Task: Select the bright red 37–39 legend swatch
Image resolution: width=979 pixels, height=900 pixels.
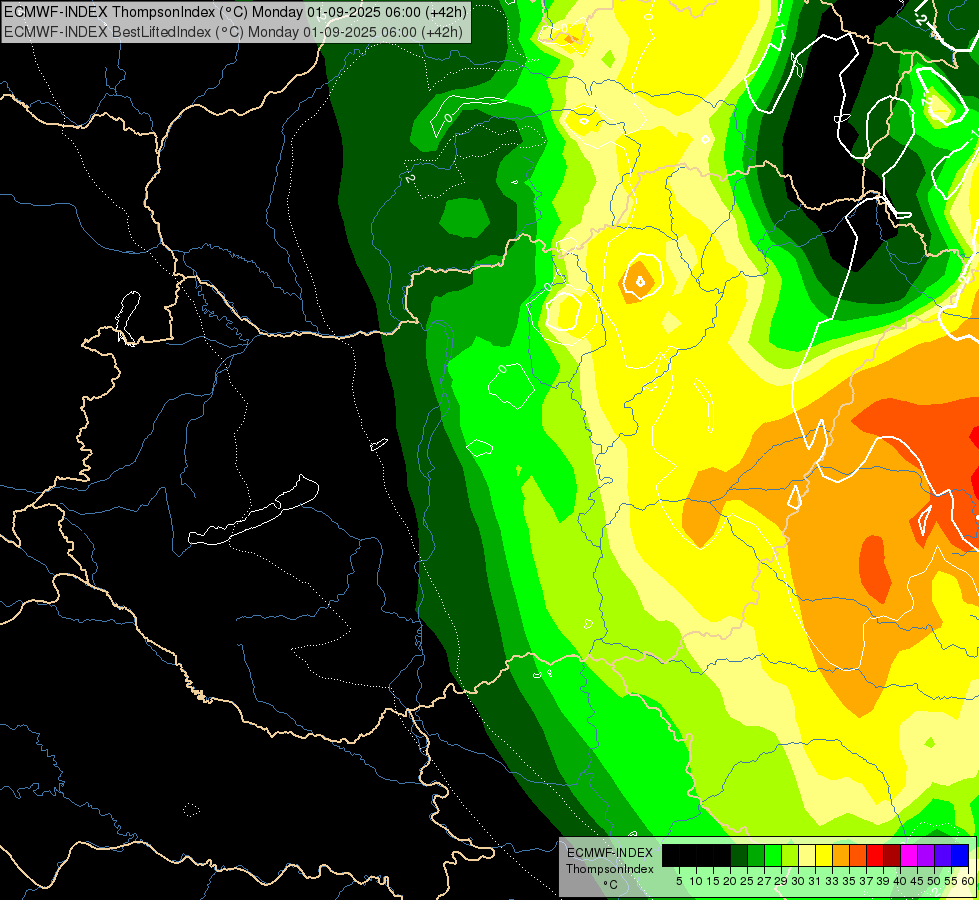Action: pos(875,855)
